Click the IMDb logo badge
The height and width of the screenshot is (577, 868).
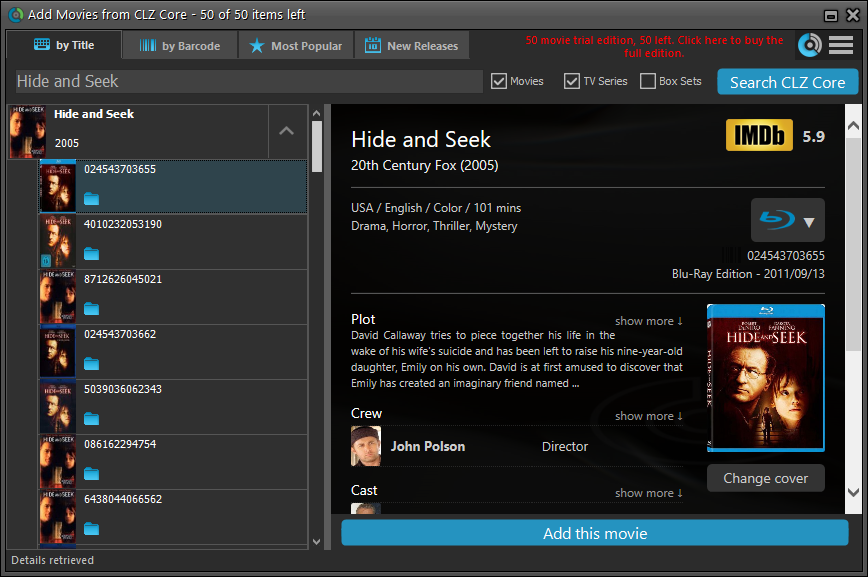[757, 136]
